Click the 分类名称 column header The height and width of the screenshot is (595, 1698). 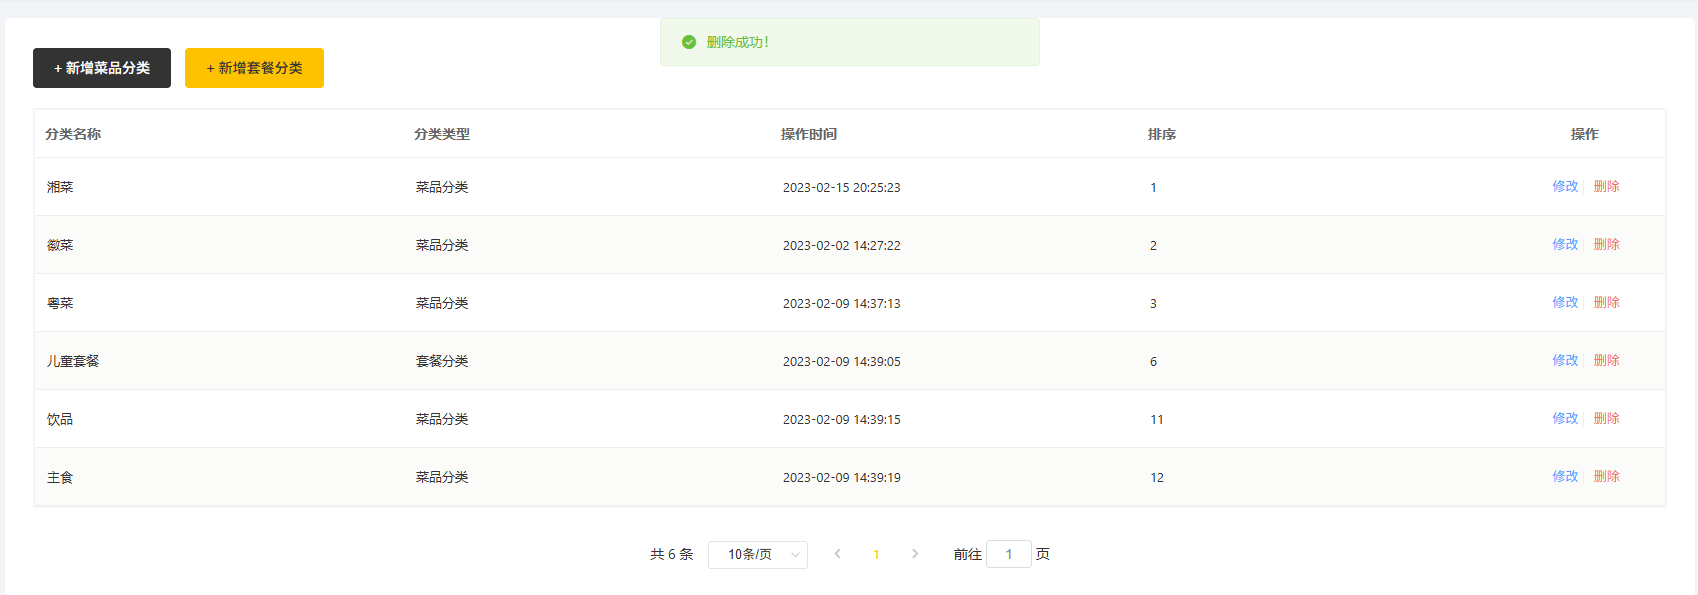click(x=73, y=134)
